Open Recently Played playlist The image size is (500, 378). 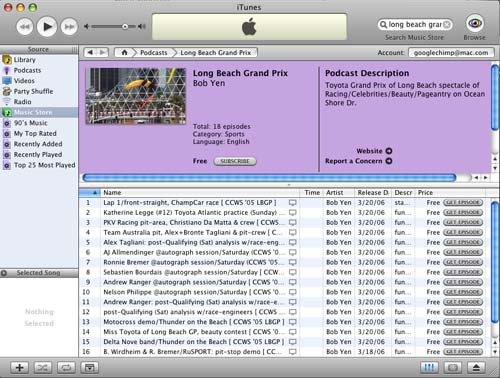pos(39,155)
